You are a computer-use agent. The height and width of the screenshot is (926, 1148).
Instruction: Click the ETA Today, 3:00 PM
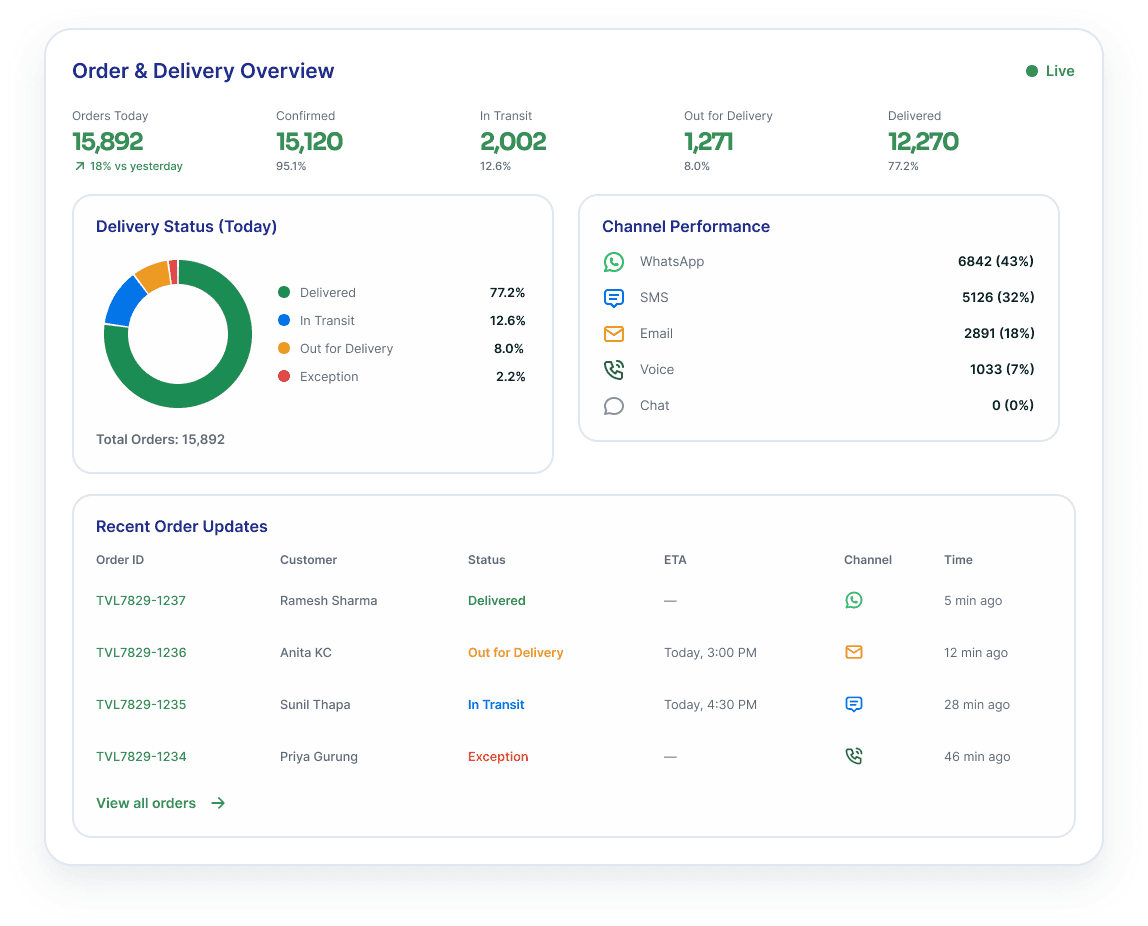(x=710, y=652)
